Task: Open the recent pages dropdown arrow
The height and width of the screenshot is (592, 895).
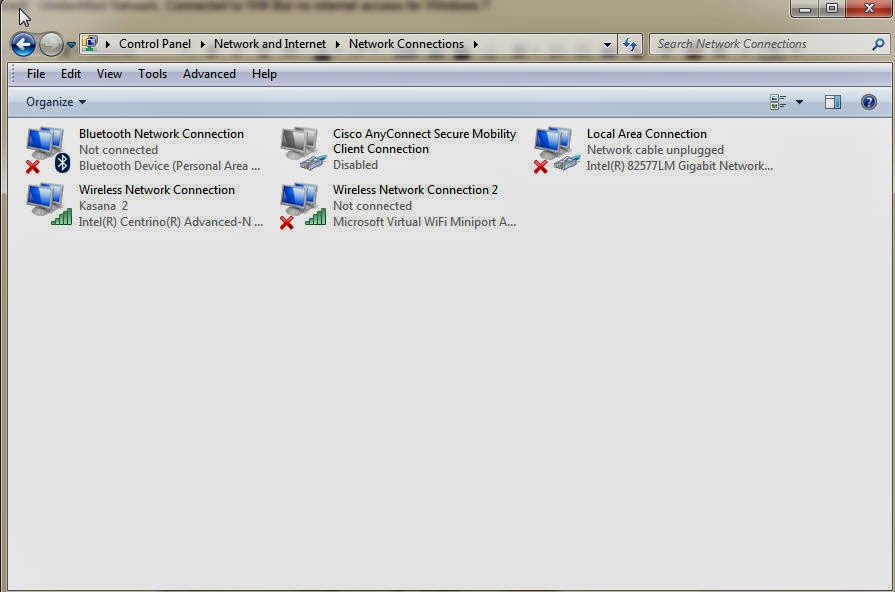Action: pyautogui.click(x=71, y=45)
